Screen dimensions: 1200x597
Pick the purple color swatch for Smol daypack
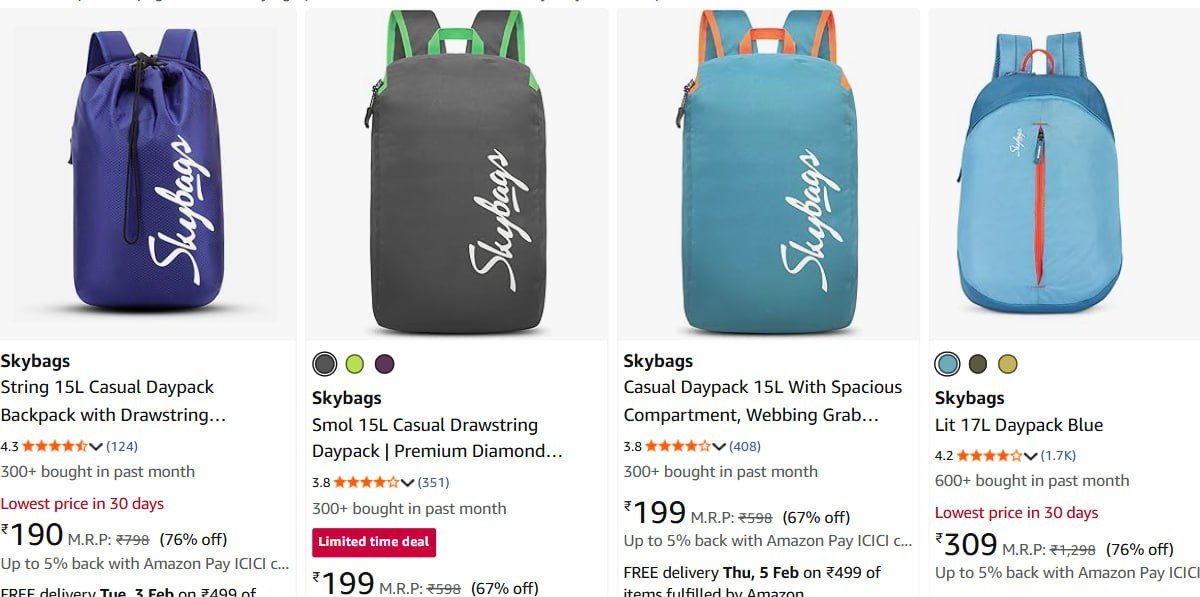(x=384, y=363)
